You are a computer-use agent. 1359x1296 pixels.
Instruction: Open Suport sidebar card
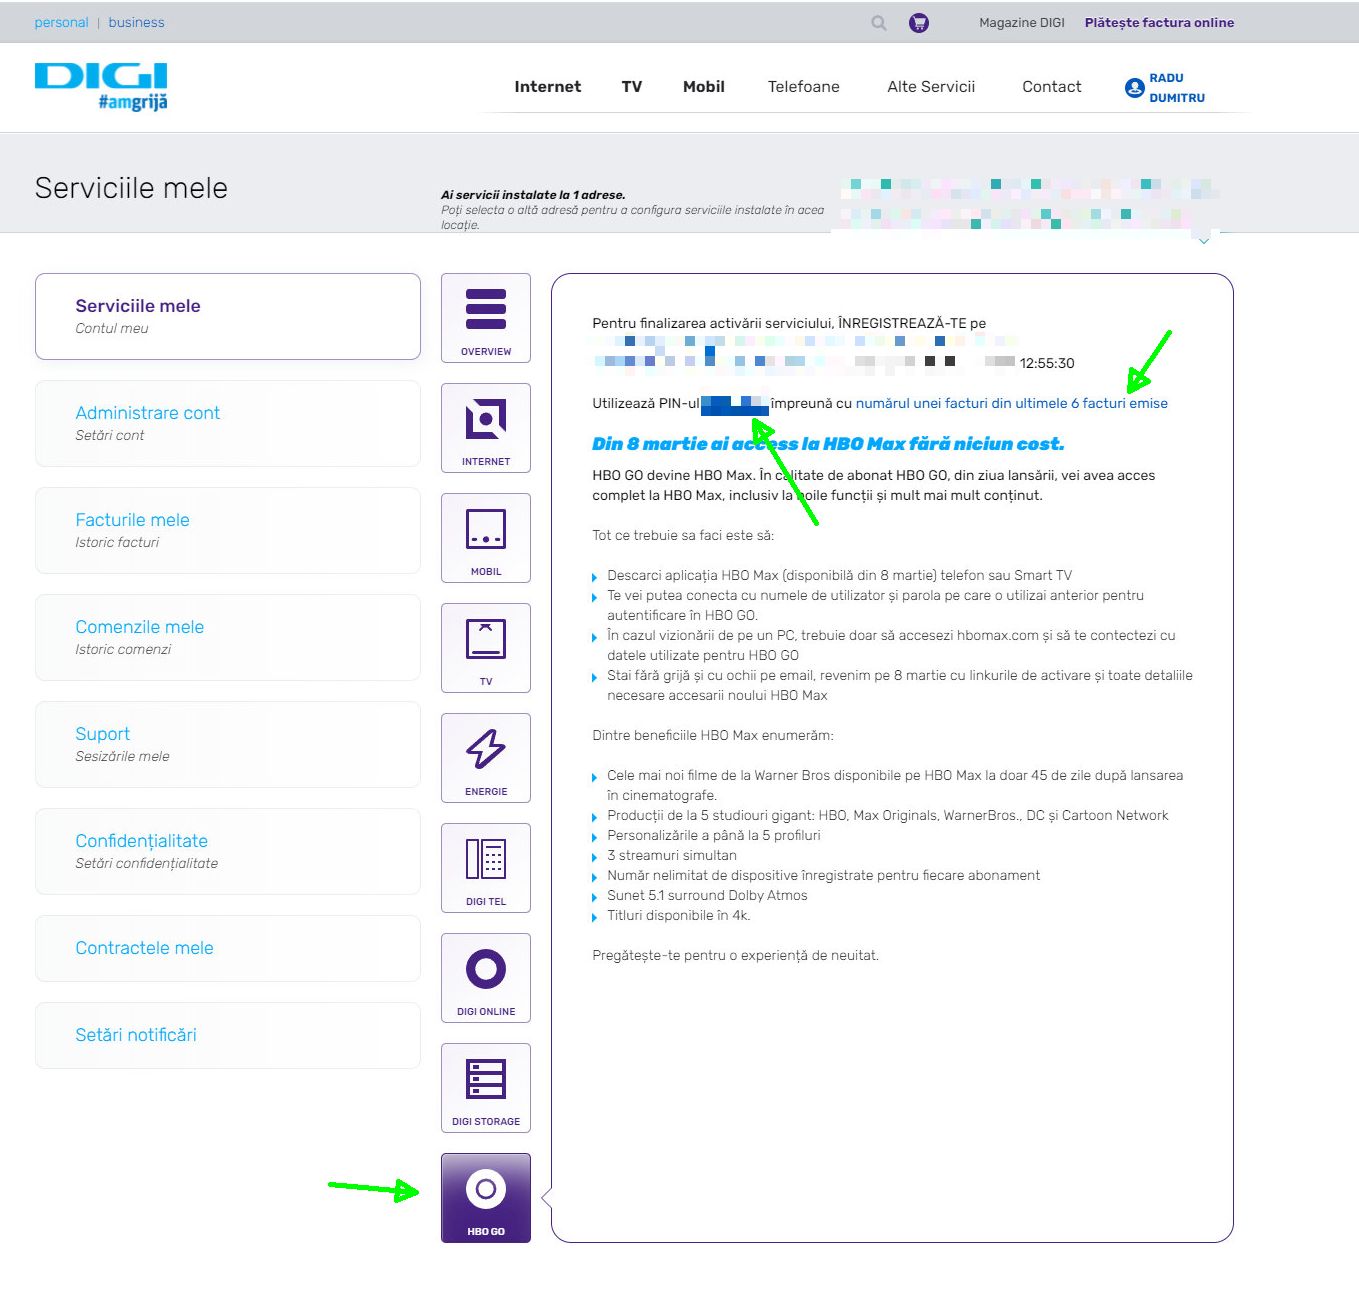(228, 744)
